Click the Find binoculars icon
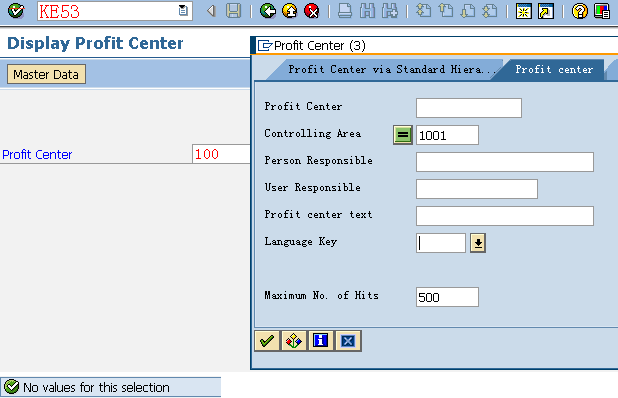This screenshot has height=398, width=618. pos(367,11)
